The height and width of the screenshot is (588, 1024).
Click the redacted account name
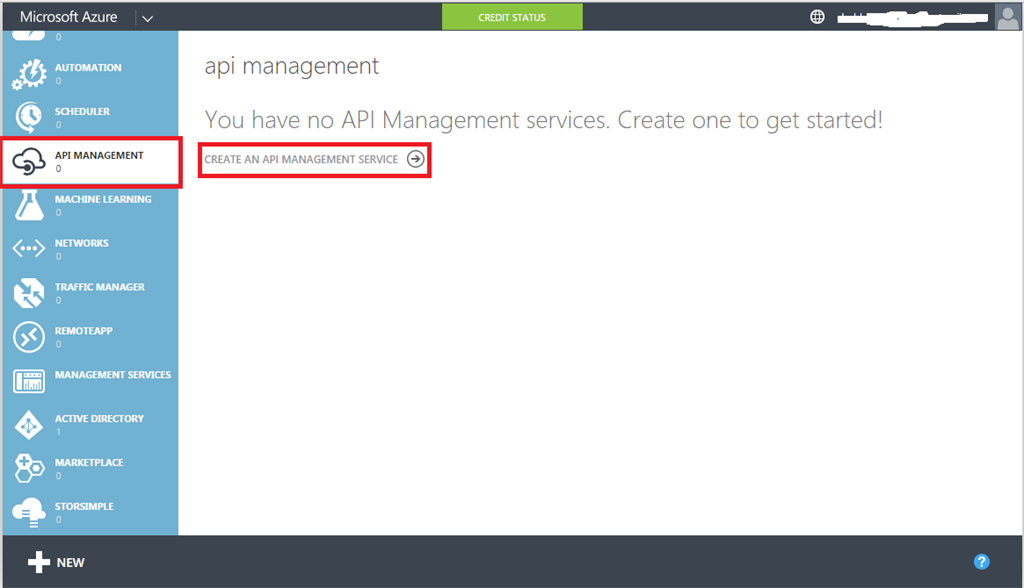(912, 18)
